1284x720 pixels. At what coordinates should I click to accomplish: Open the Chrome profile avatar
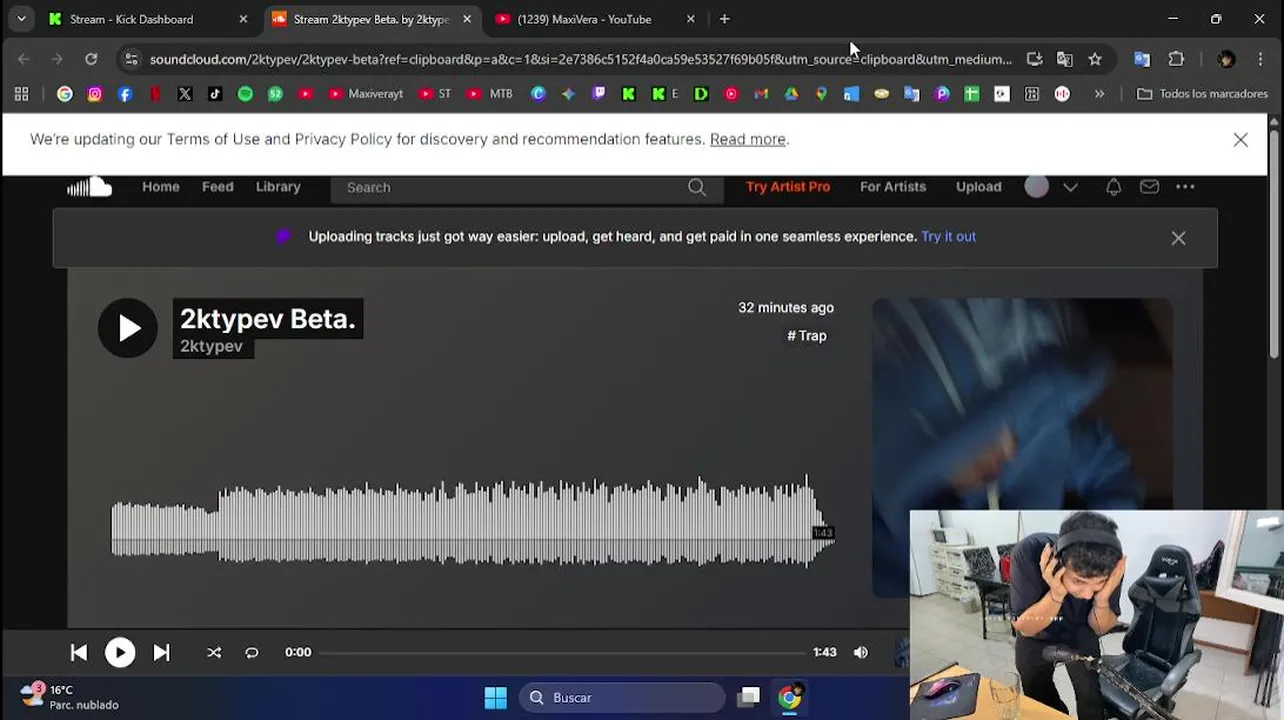(1227, 59)
